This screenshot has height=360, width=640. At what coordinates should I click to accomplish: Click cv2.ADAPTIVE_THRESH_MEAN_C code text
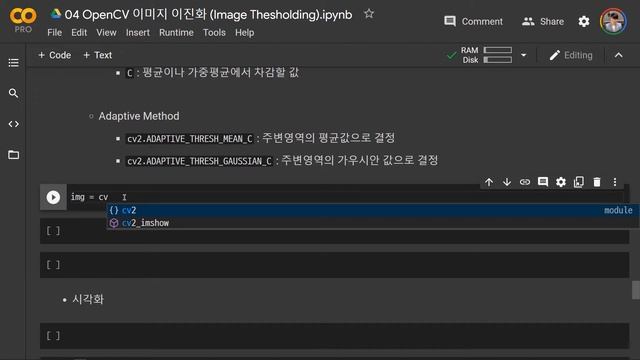[x=190, y=139]
